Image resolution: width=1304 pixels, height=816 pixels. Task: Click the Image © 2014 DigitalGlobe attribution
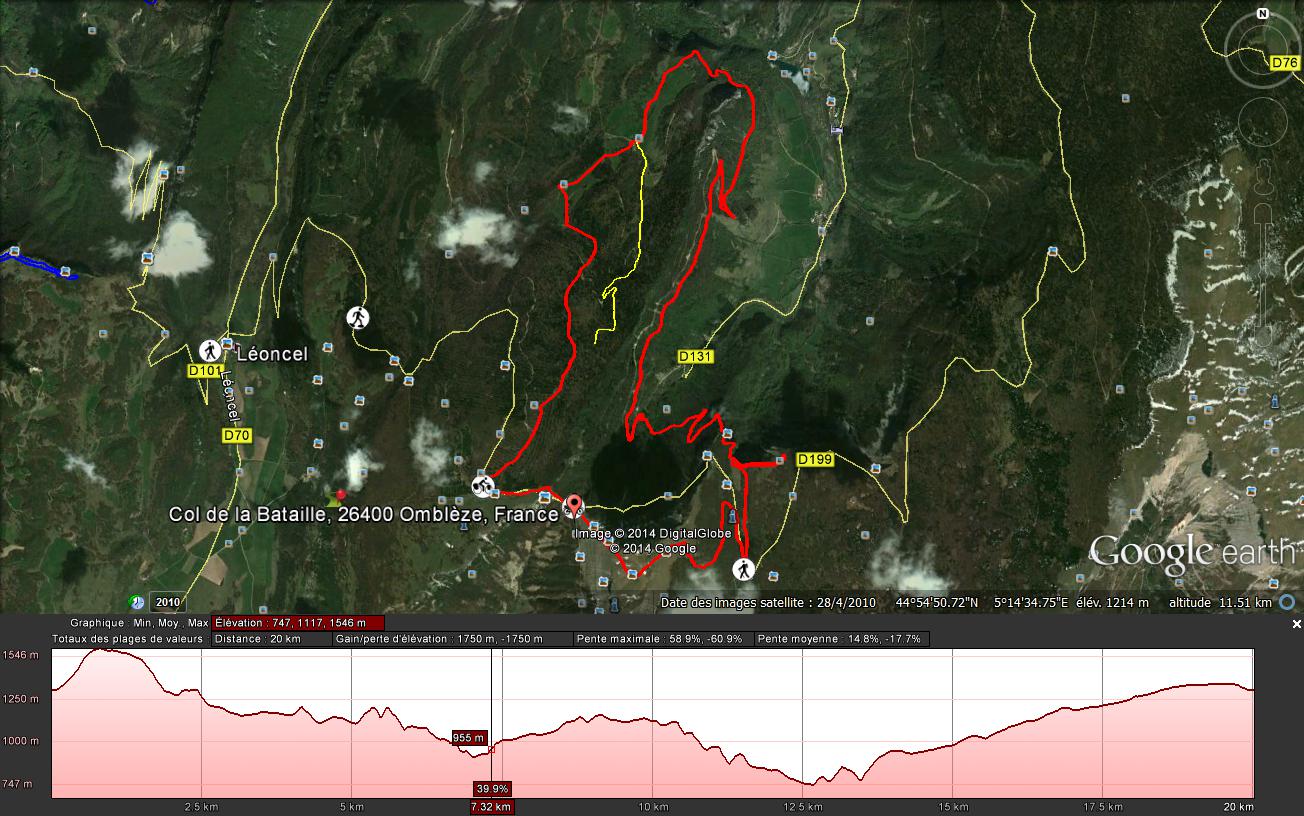point(652,534)
